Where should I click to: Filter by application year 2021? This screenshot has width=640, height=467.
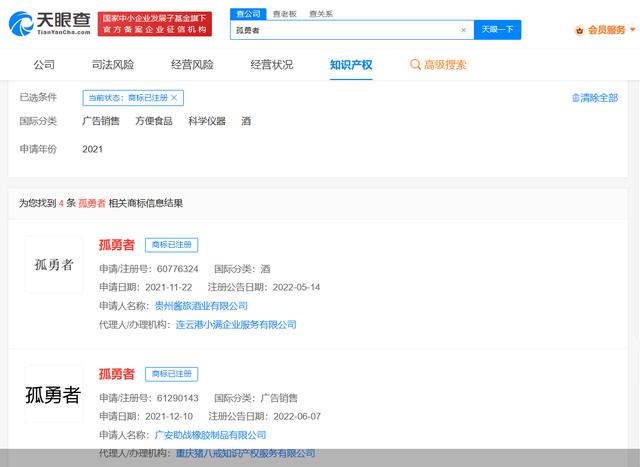click(93, 149)
